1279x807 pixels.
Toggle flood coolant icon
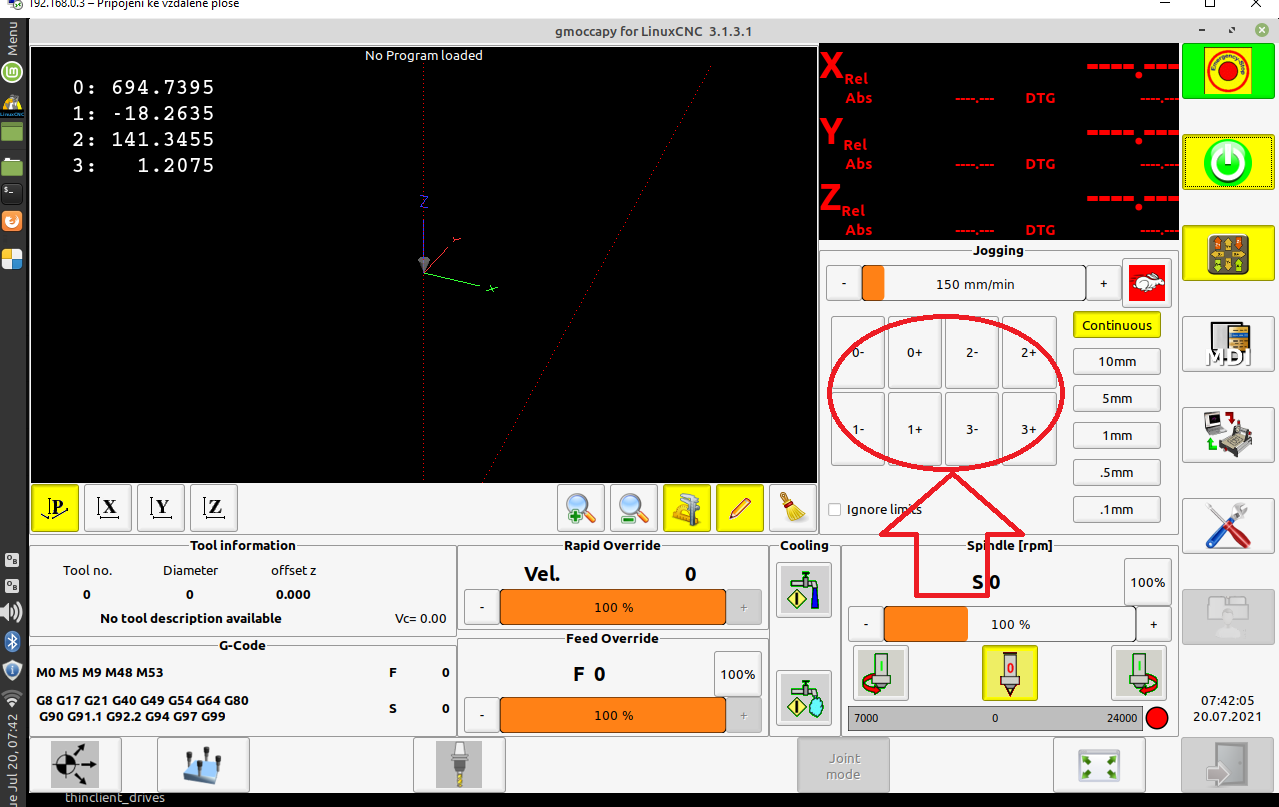point(804,590)
